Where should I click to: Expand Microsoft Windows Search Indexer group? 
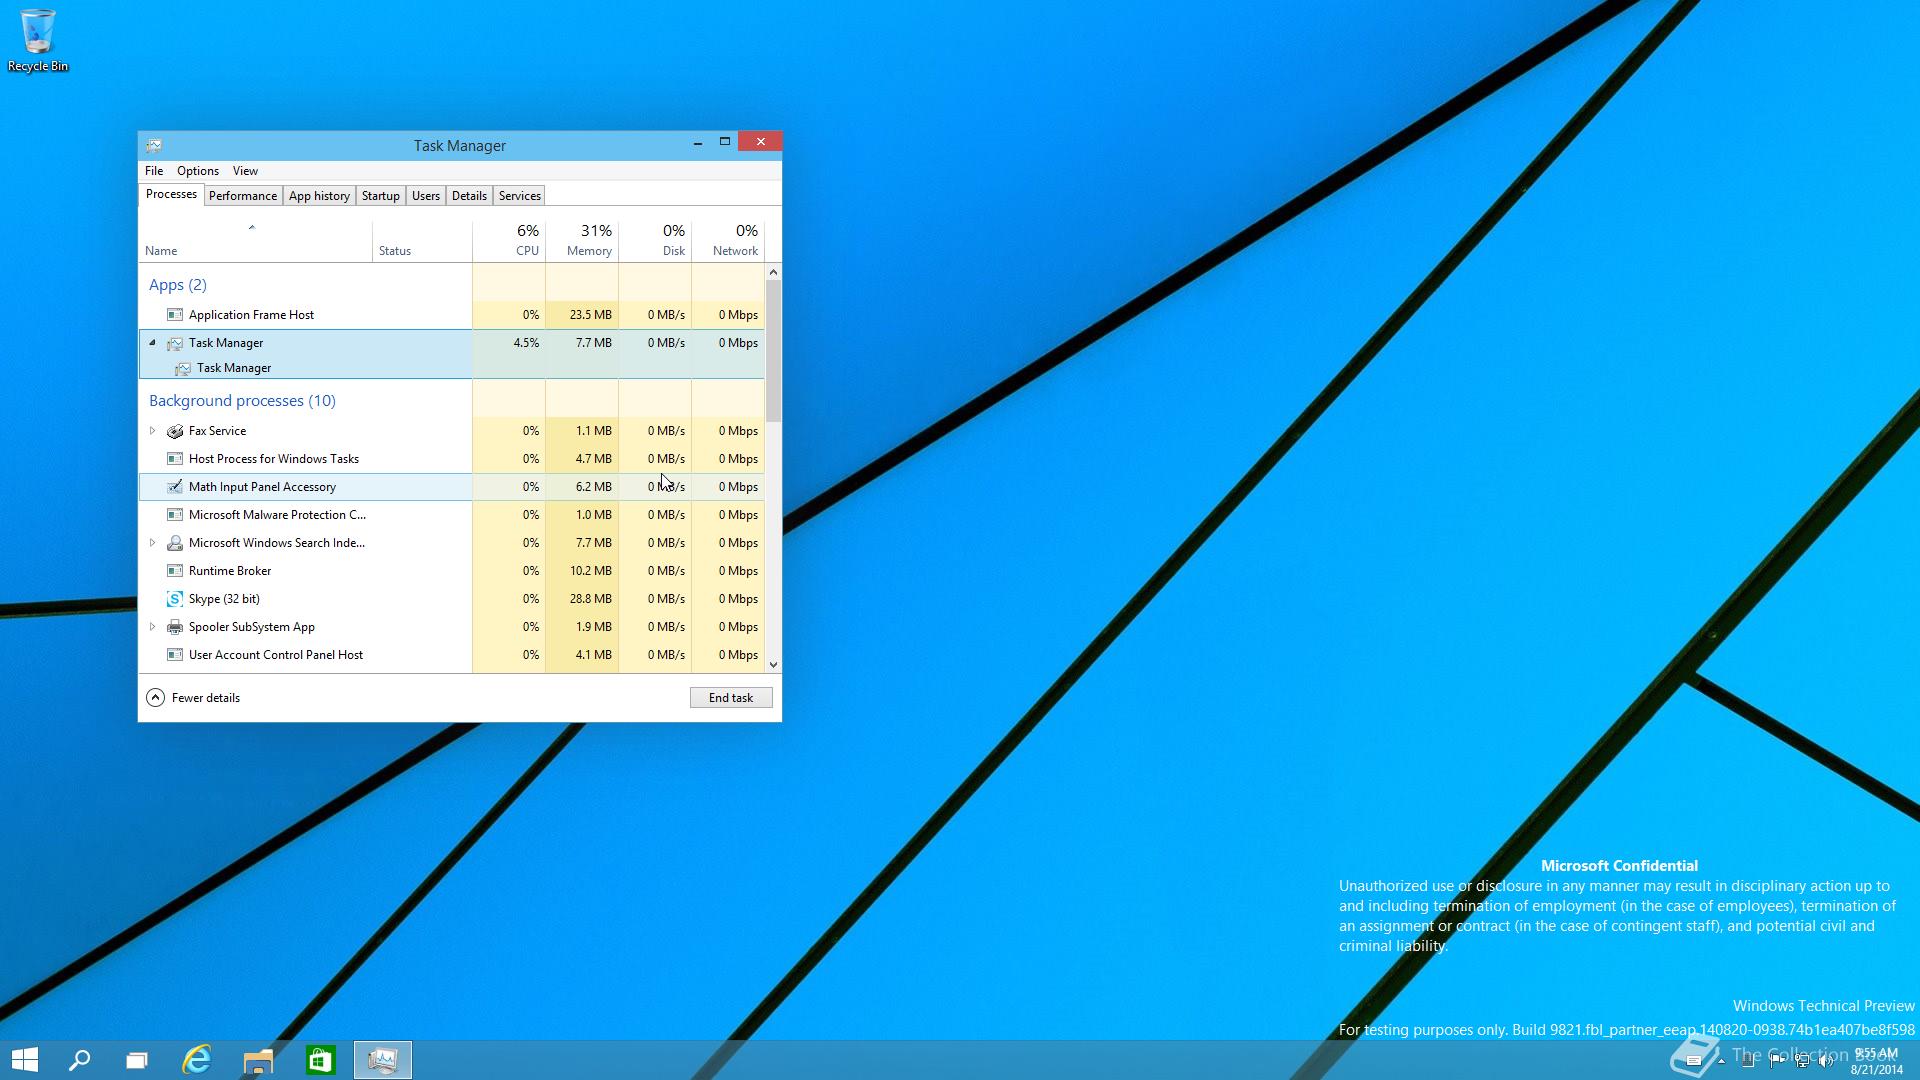[x=152, y=543]
